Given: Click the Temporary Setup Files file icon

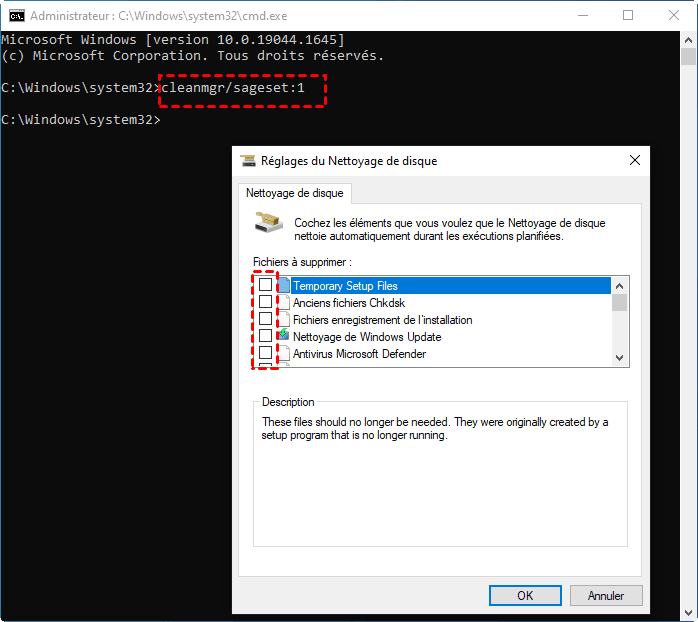Looking at the screenshot, I should pos(284,285).
